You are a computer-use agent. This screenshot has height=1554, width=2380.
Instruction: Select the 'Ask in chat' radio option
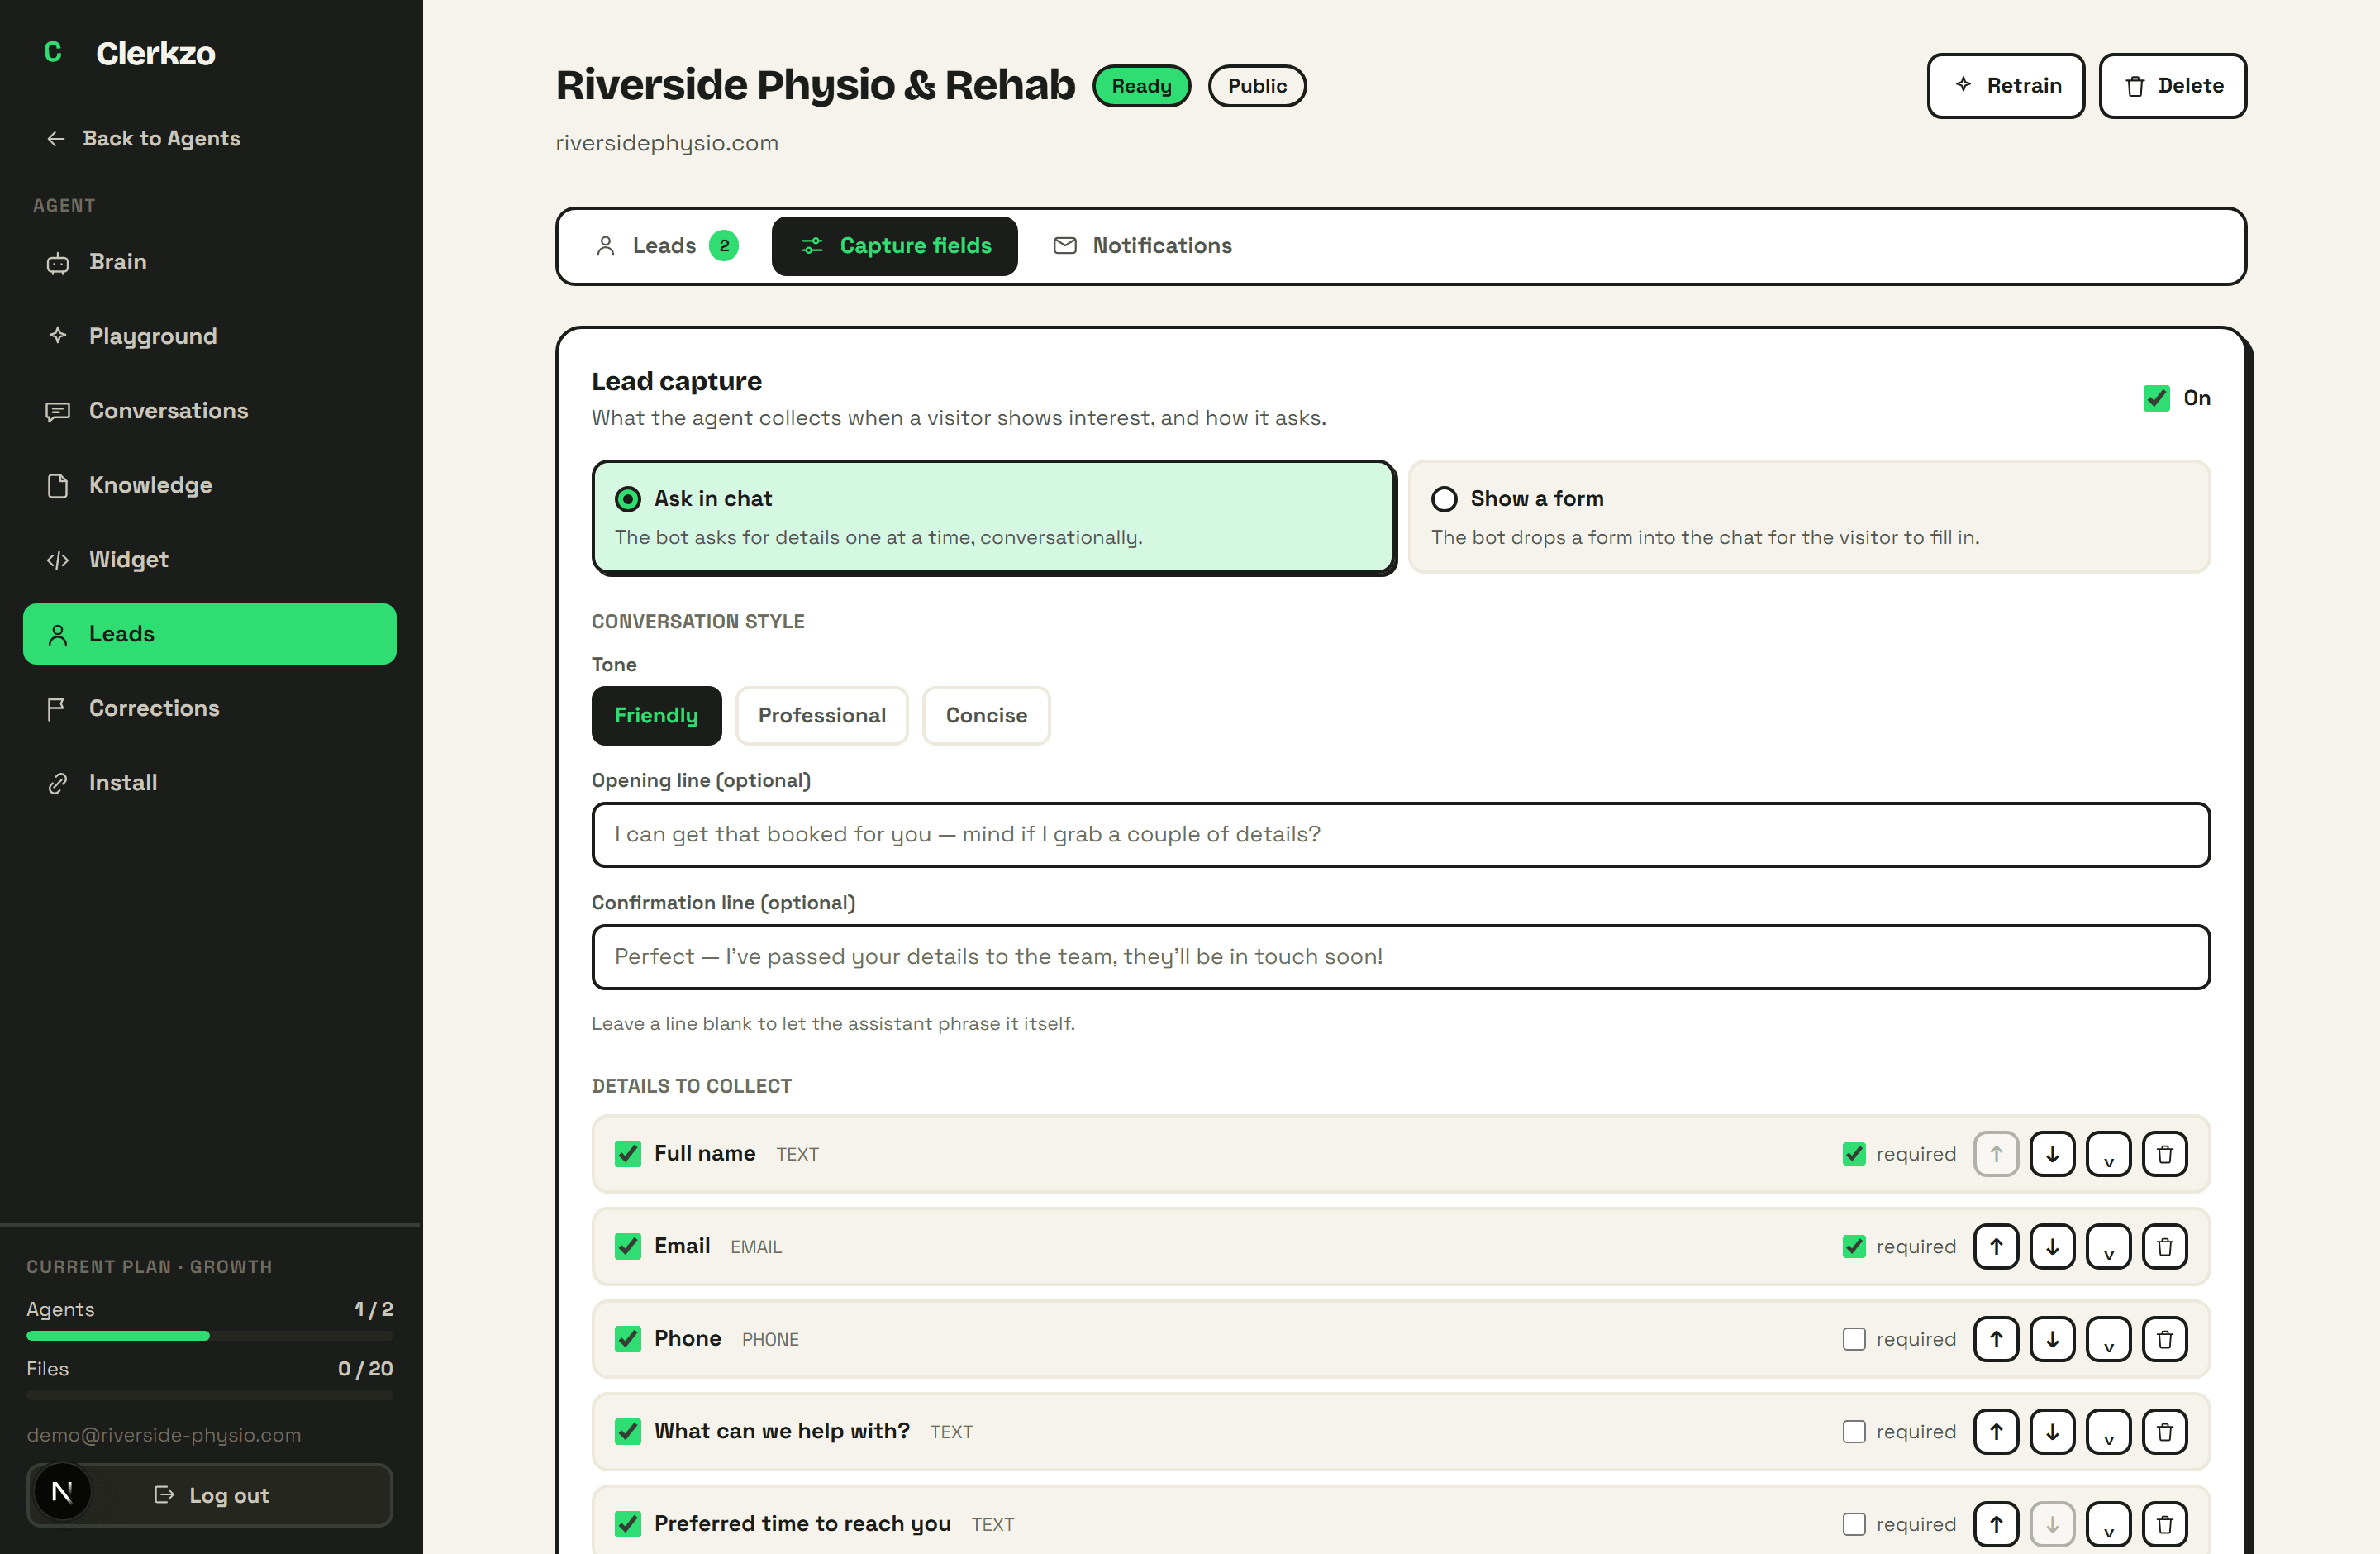coord(628,498)
